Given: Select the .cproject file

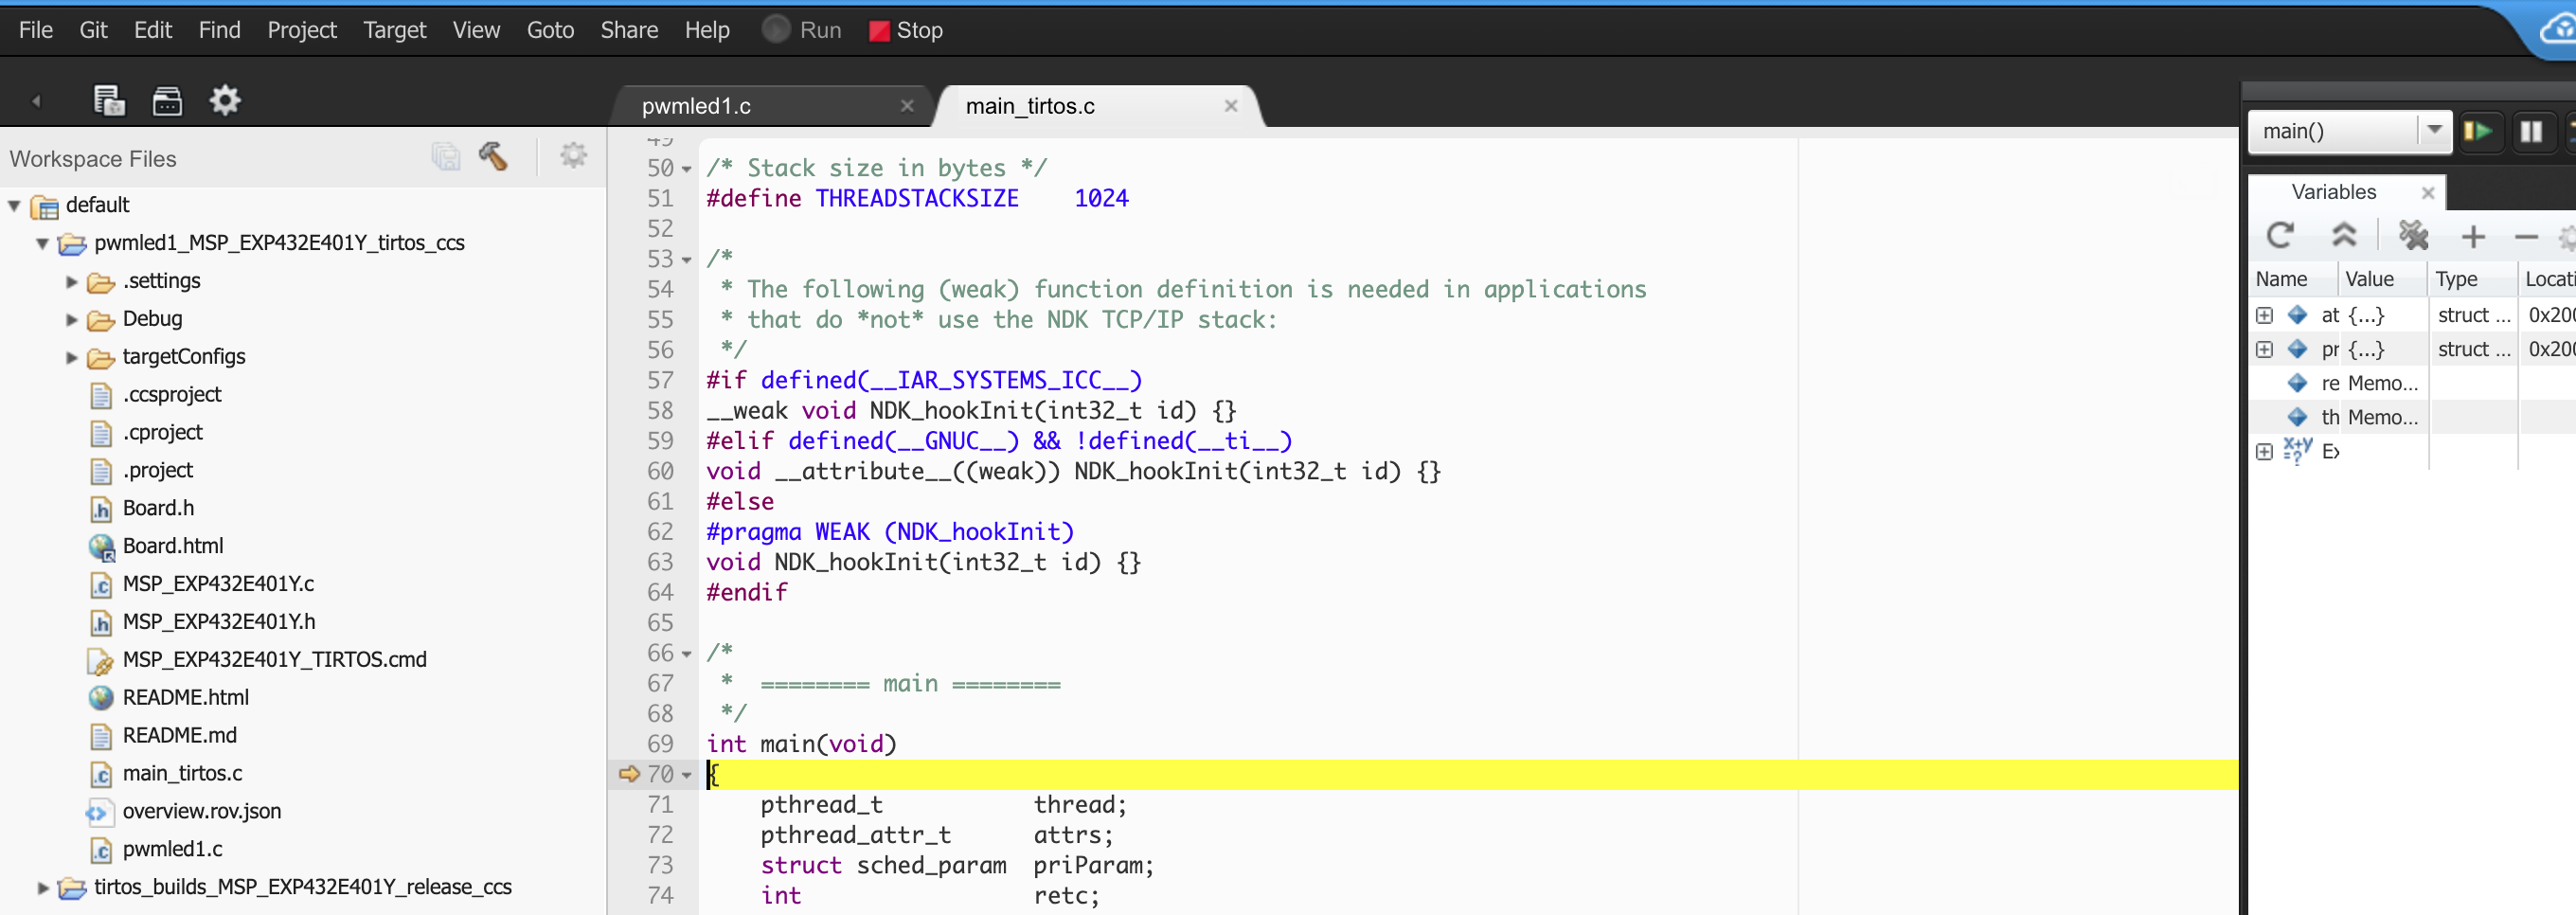Looking at the screenshot, I should click(x=162, y=433).
